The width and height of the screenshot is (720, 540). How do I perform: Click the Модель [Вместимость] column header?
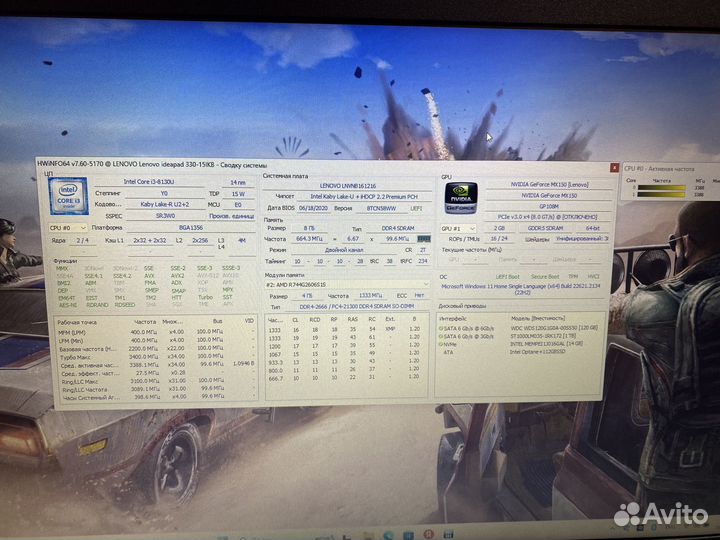pos(537,318)
